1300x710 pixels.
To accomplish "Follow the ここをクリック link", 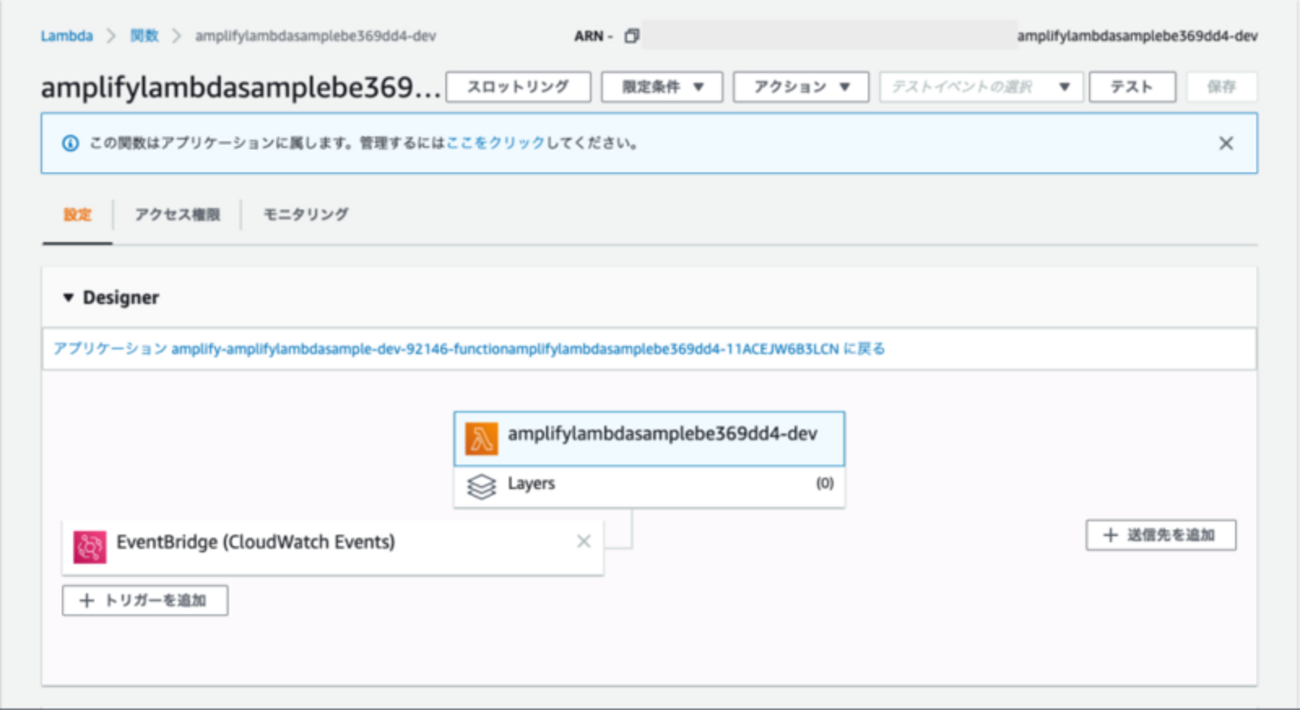I will pos(496,143).
